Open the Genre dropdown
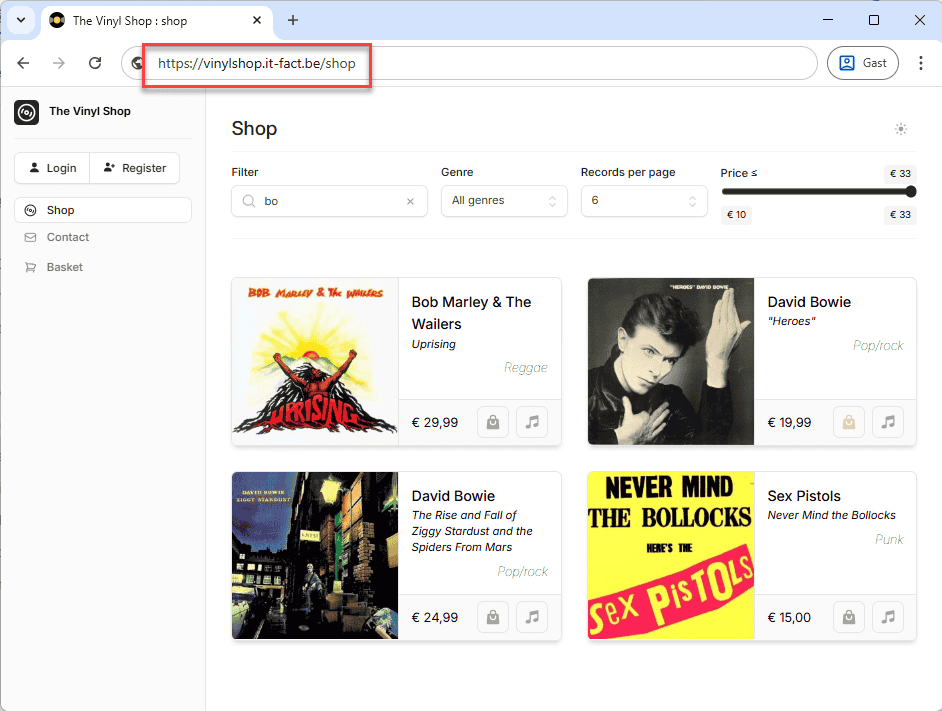 (x=504, y=201)
